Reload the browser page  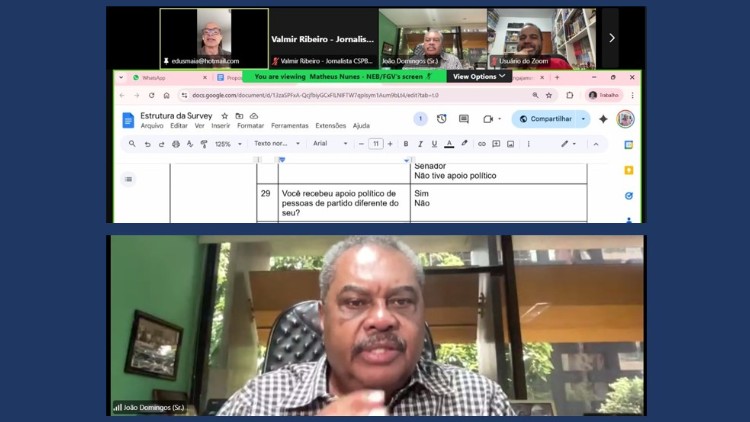[151, 95]
